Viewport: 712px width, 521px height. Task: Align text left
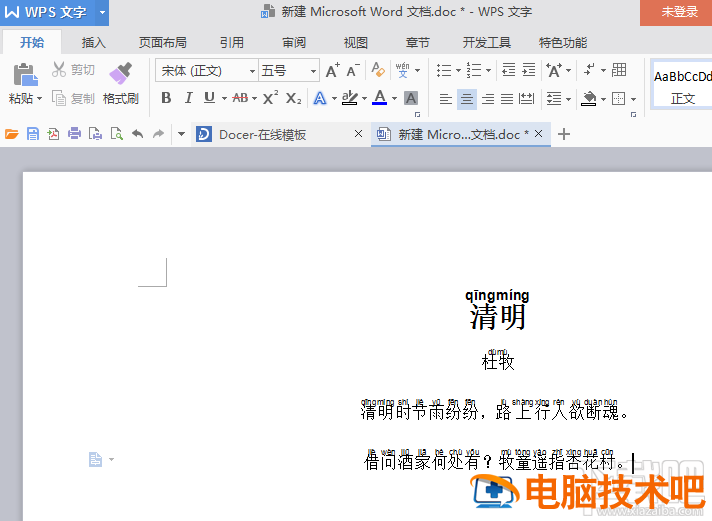[x=446, y=99]
